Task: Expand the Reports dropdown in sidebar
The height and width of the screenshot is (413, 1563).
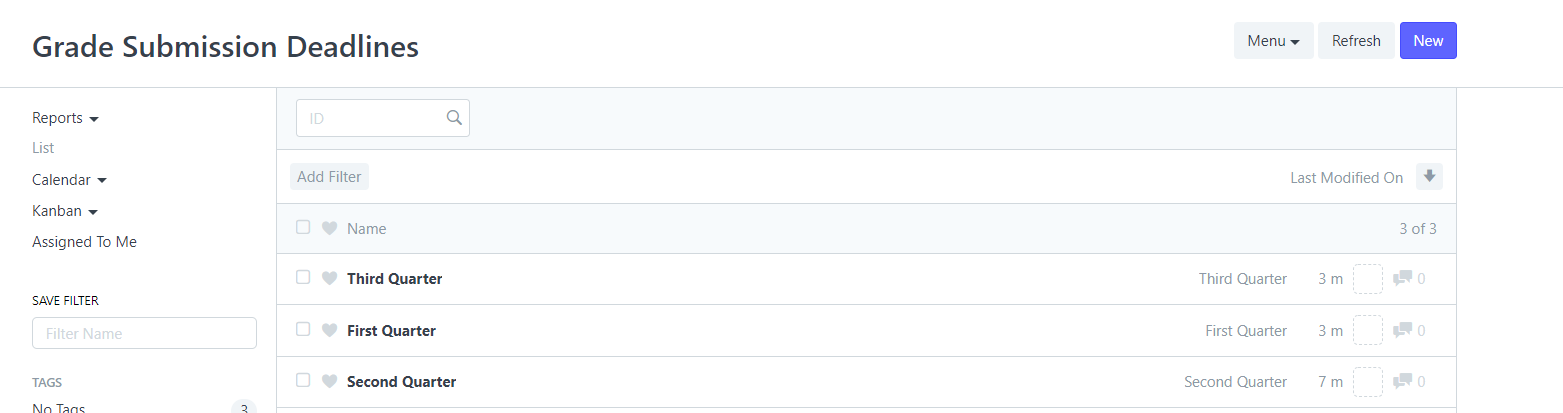Action: coord(65,118)
